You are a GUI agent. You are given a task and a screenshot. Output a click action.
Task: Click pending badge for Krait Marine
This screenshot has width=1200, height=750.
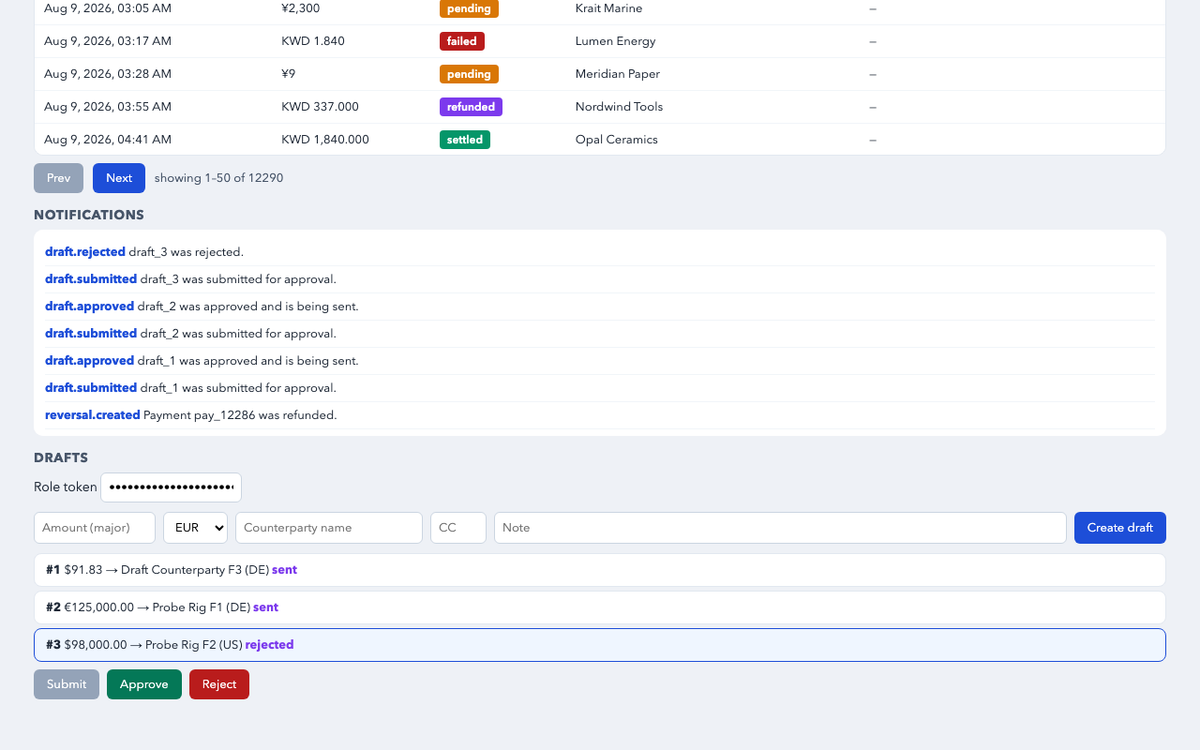(469, 9)
